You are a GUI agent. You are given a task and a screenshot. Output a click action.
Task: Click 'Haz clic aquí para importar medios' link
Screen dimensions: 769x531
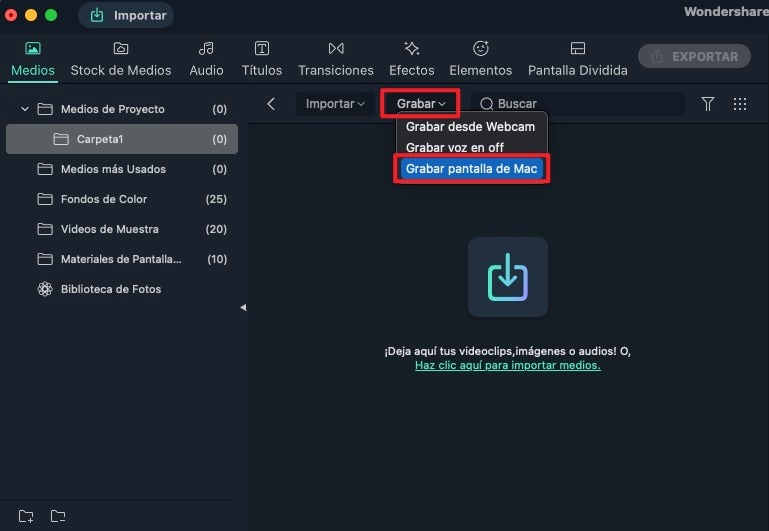(508, 365)
